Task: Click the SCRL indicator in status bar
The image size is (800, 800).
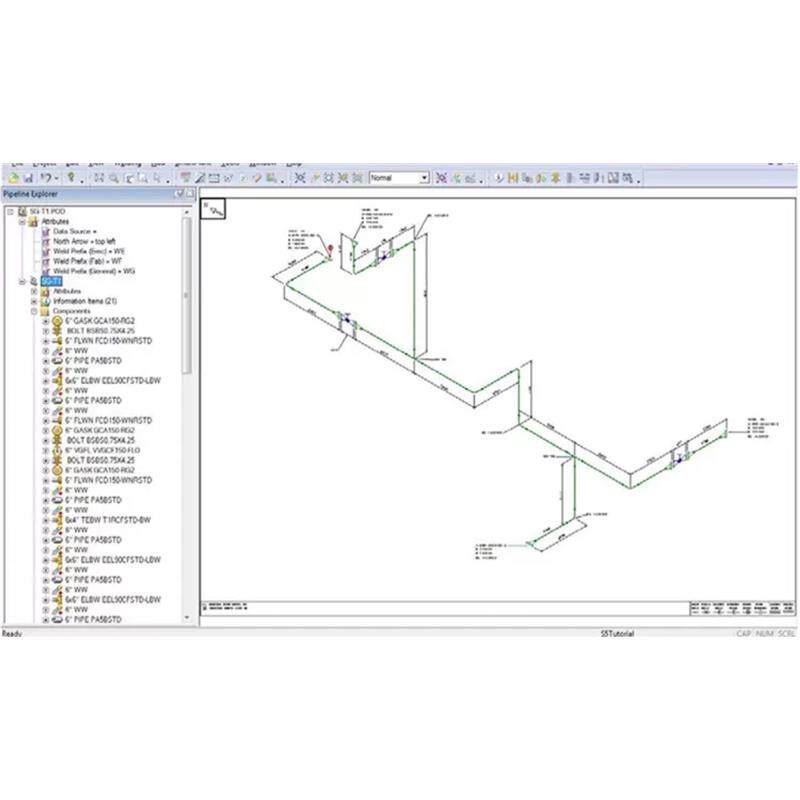Action: click(786, 634)
